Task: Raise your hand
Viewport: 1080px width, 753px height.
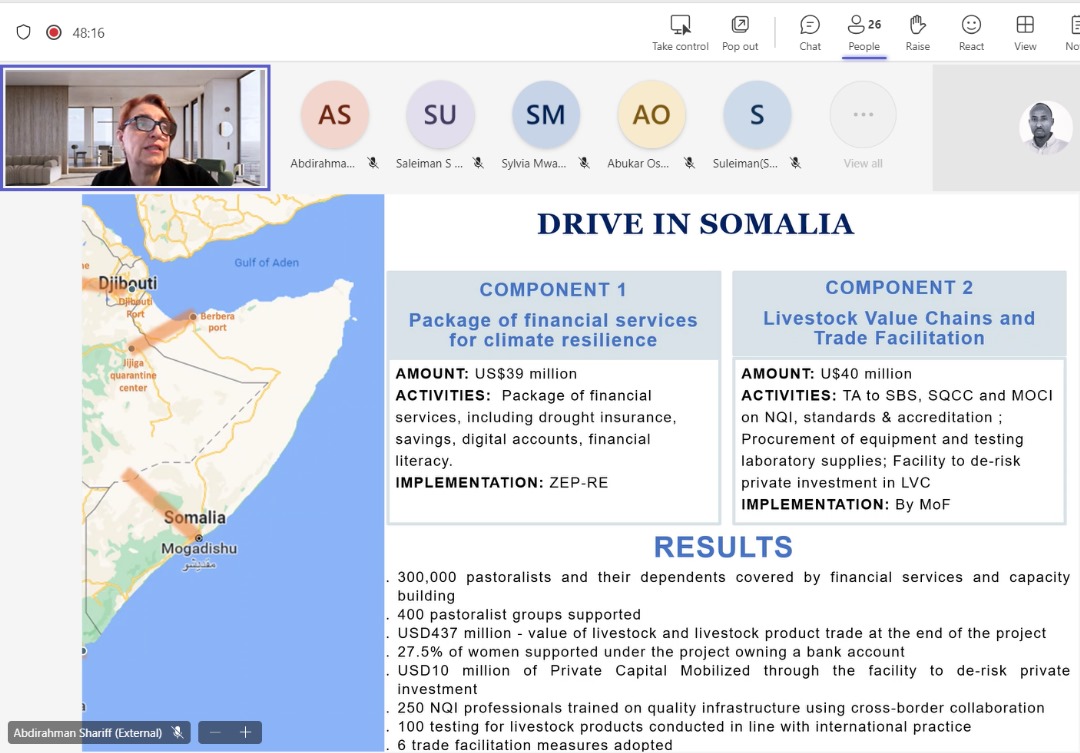Action: pos(917,33)
